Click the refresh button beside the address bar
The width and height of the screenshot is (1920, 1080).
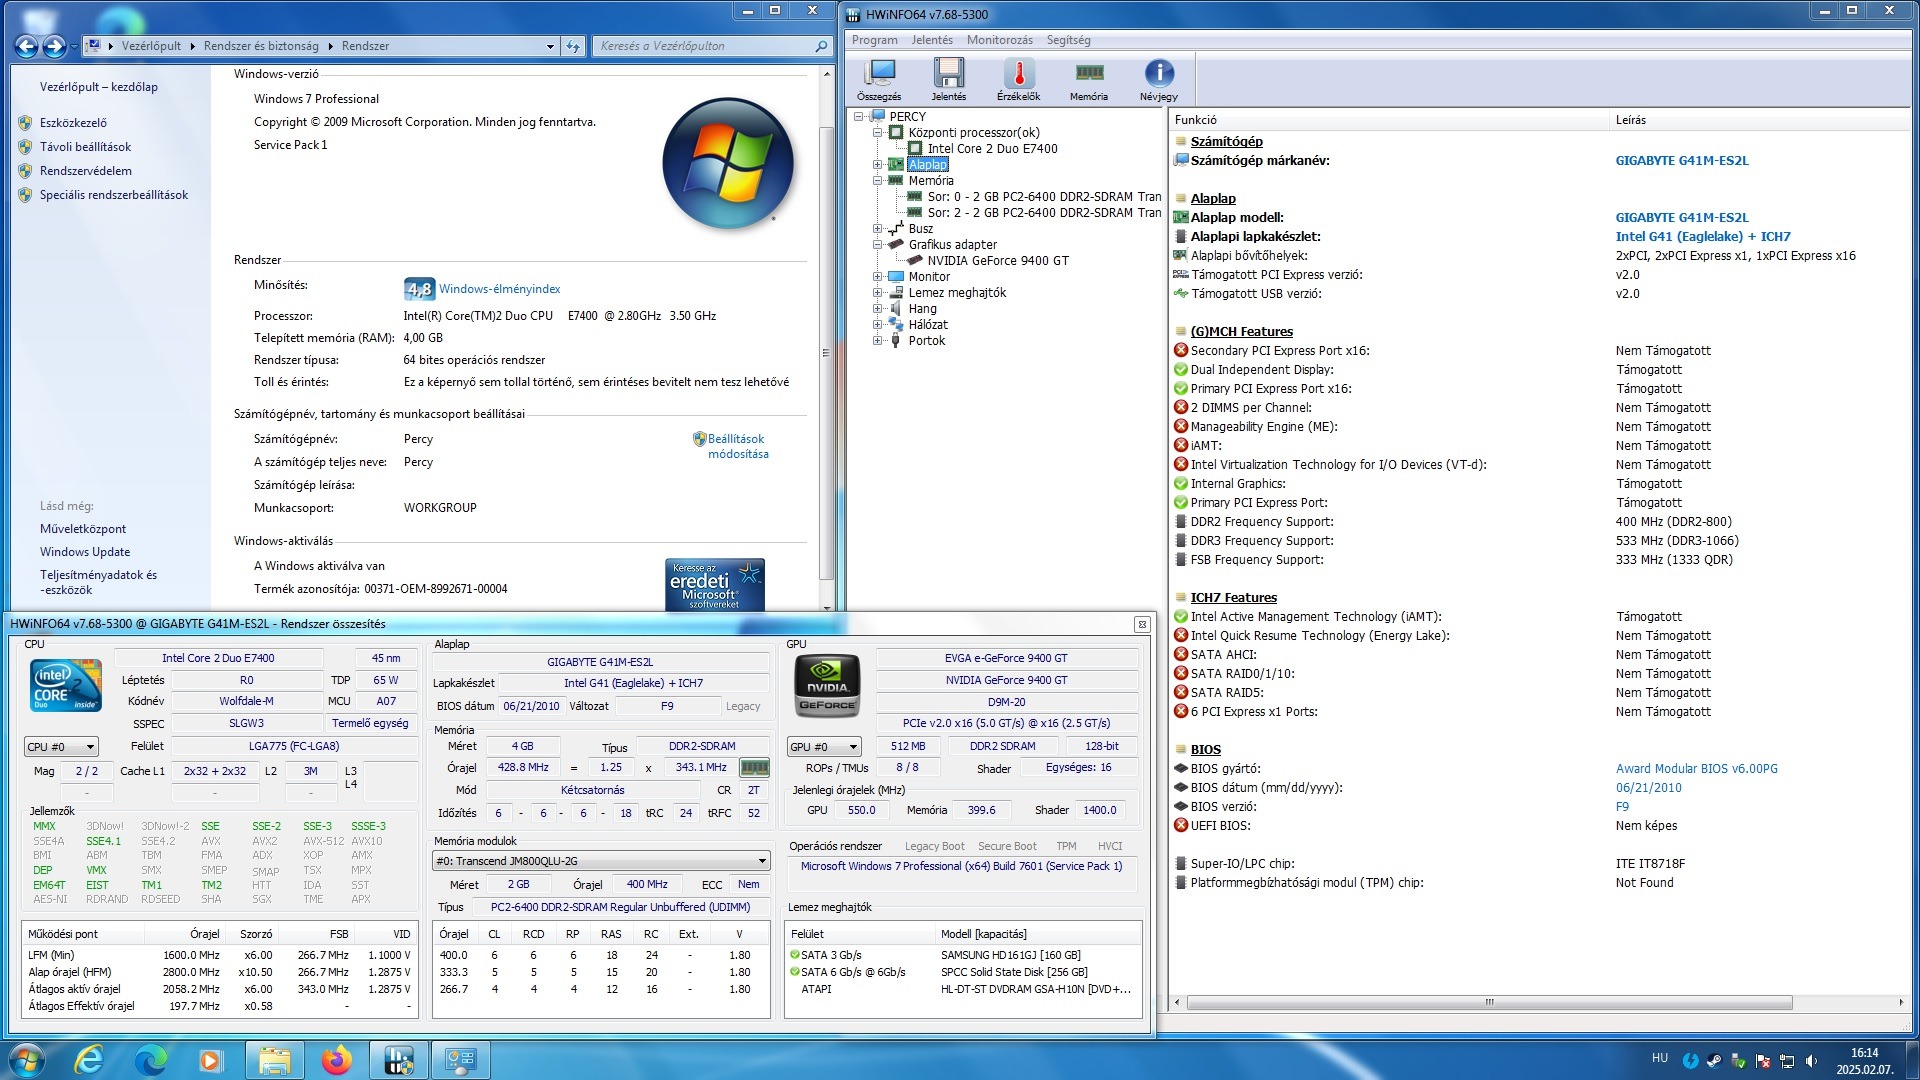tap(573, 46)
